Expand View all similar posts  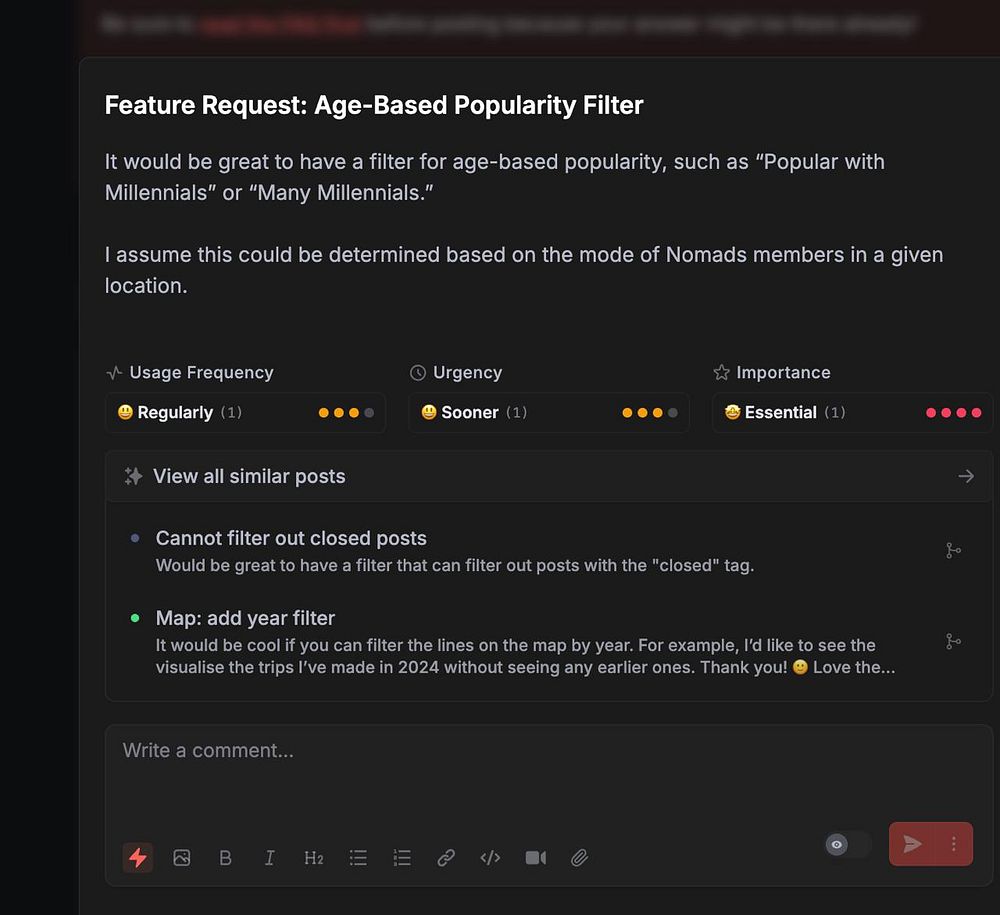click(x=548, y=476)
